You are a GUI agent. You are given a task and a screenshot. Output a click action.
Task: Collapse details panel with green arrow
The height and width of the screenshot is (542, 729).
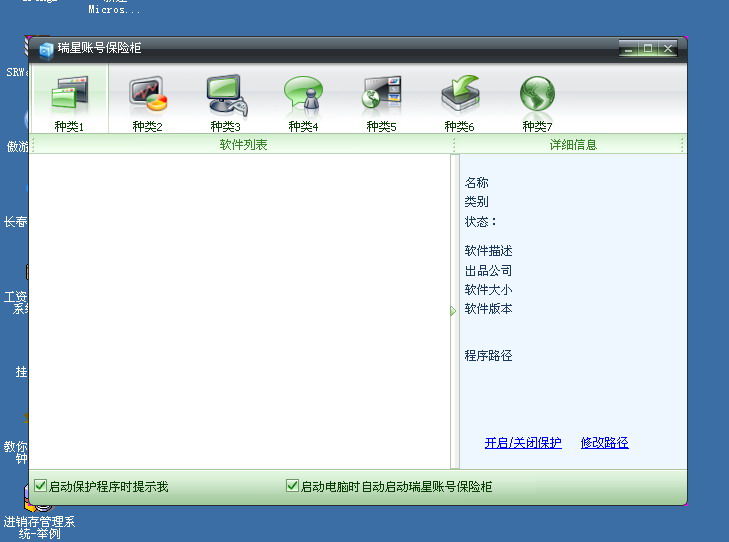(x=453, y=311)
